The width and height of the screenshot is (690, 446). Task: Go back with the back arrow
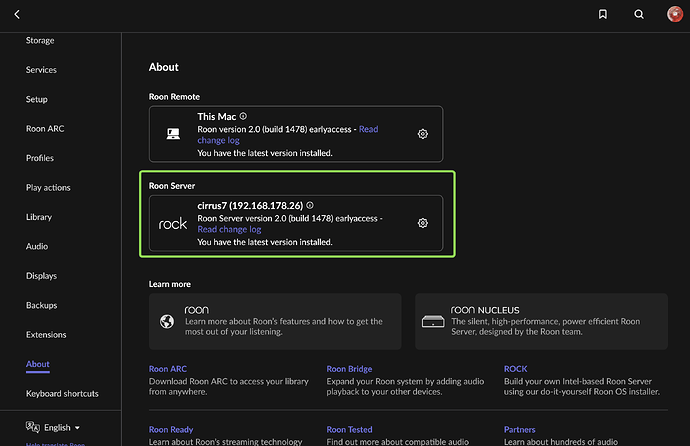tap(17, 15)
